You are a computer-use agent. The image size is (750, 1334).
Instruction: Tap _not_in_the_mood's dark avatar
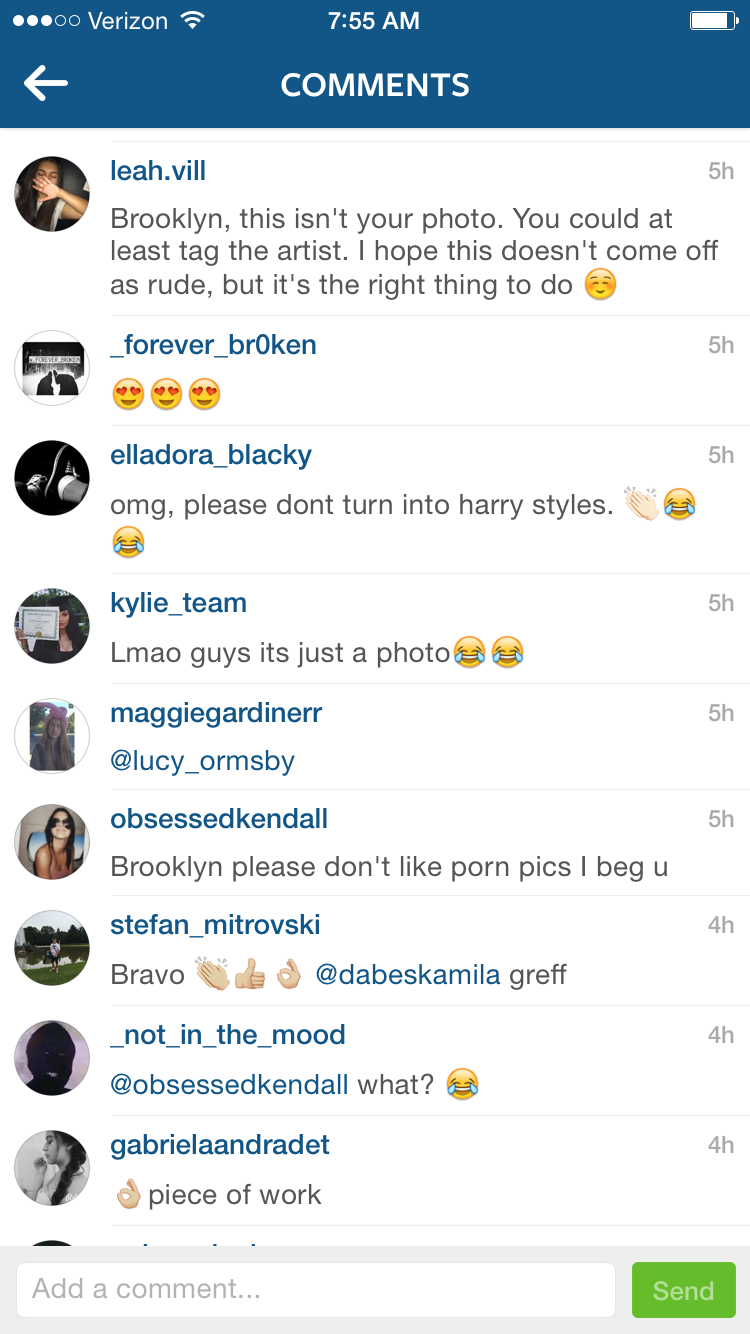(x=52, y=1058)
